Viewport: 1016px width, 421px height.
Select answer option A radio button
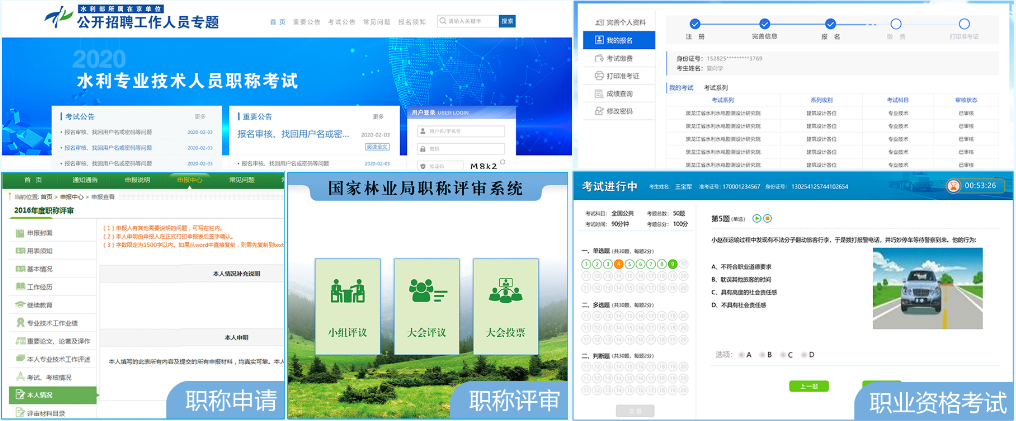[741, 354]
